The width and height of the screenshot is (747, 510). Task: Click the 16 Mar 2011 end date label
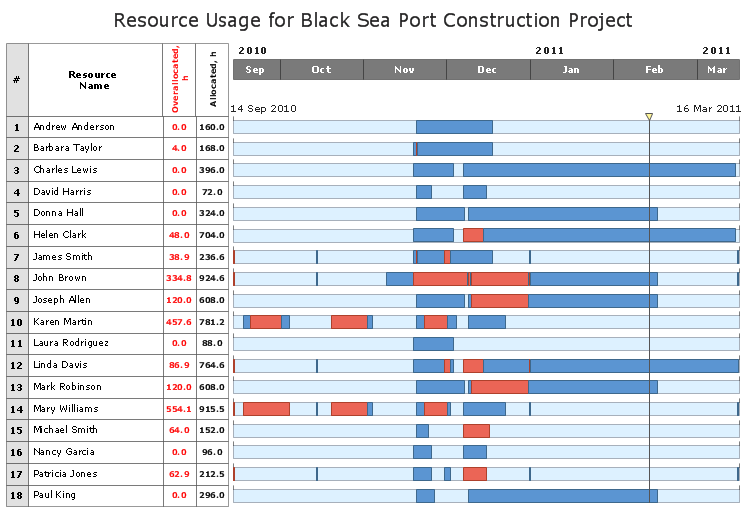pos(708,109)
